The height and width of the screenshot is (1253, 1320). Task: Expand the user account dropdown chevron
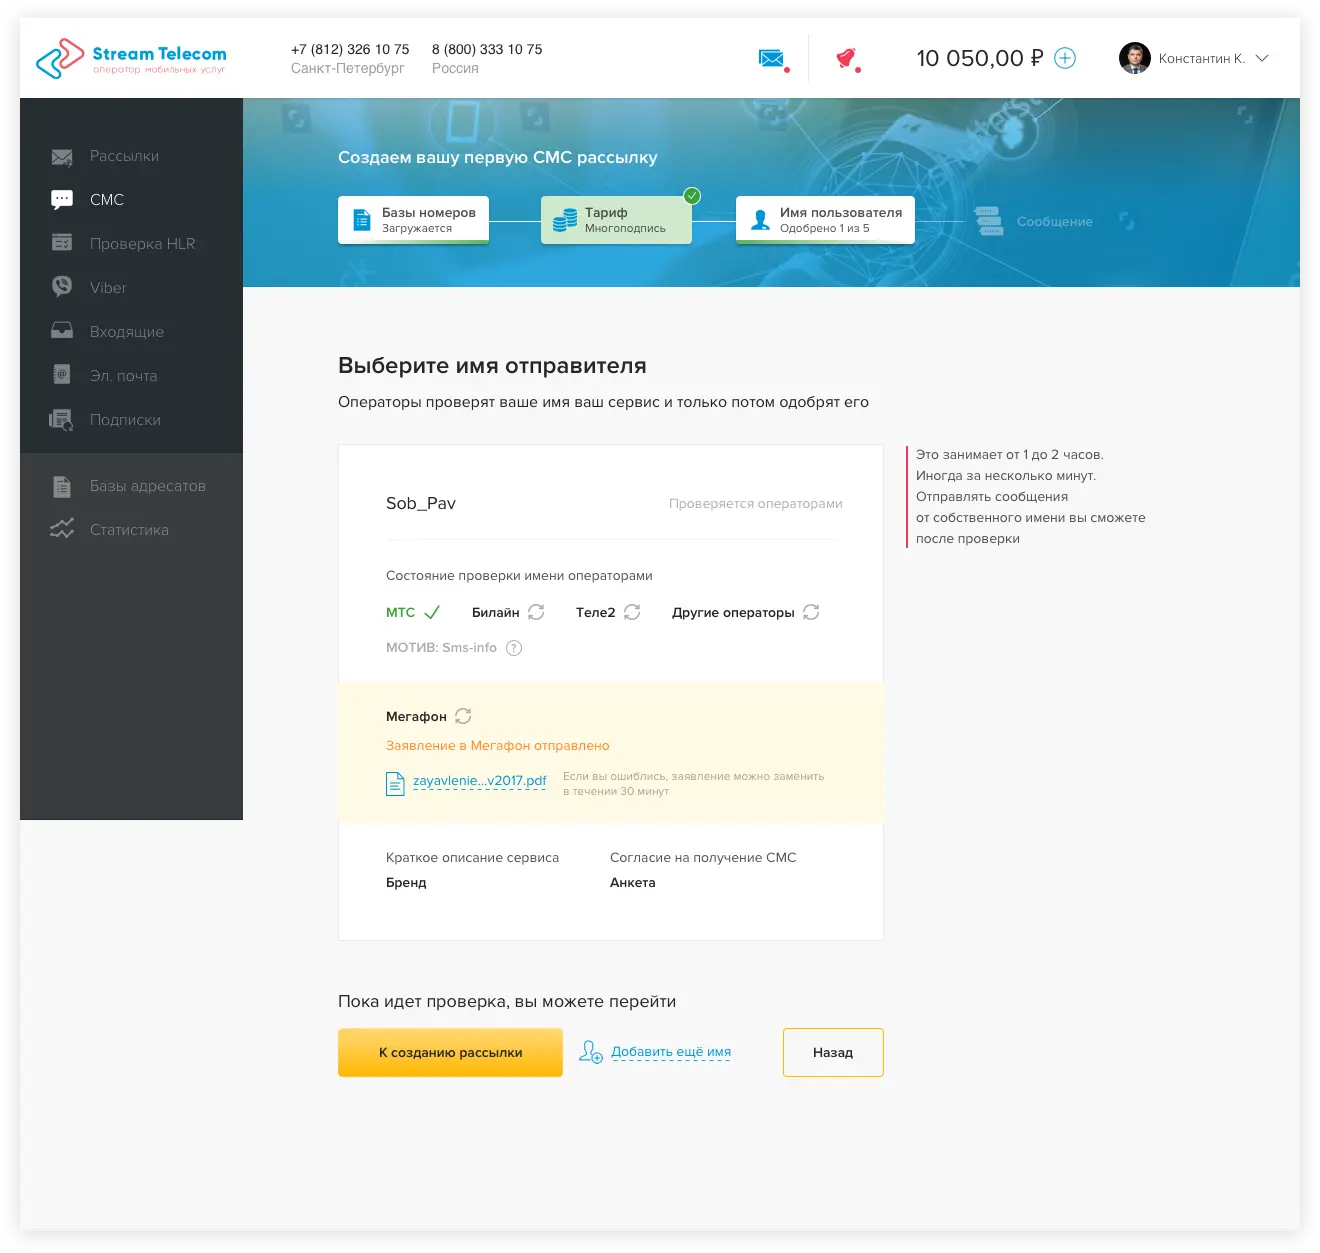tap(1262, 58)
